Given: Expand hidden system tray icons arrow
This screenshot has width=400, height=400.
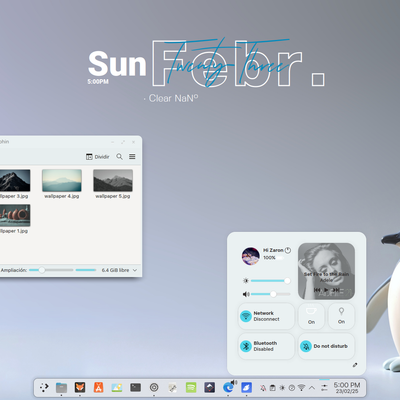Looking at the screenshot, I should coord(312,388).
